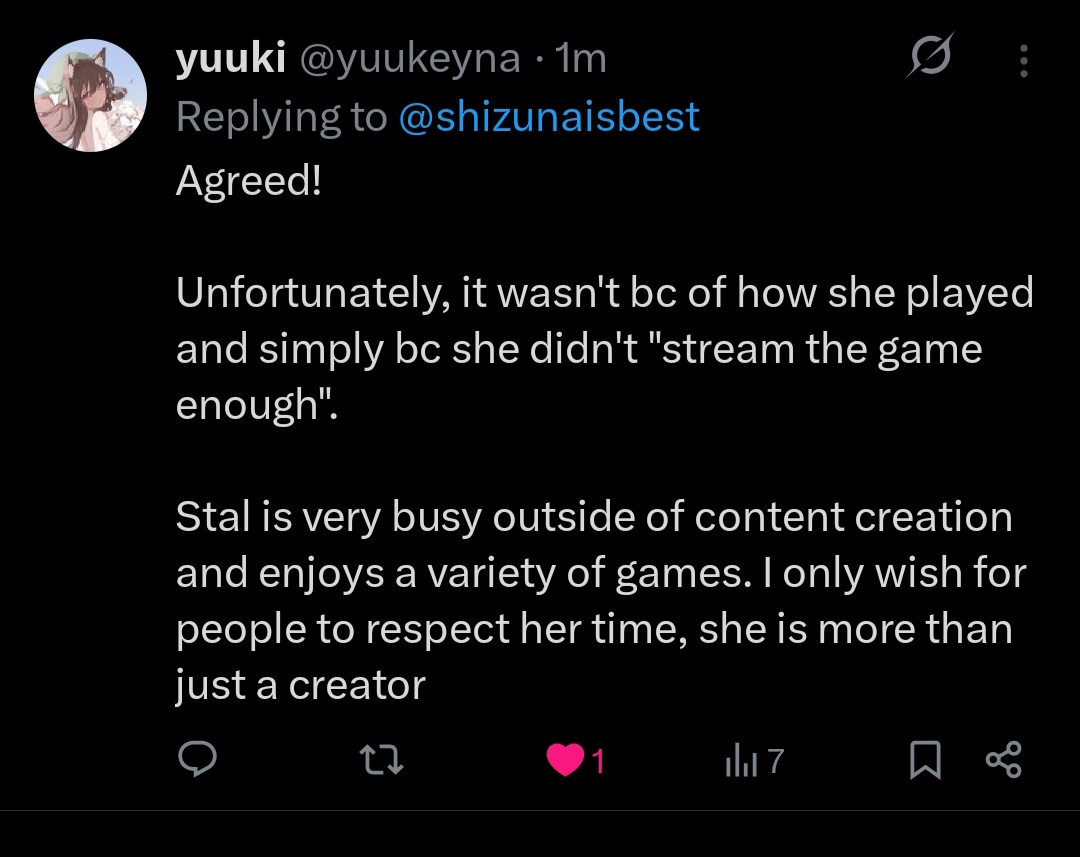This screenshot has width=1080, height=857.
Task: Click the like count number 1
Action: pos(599,763)
